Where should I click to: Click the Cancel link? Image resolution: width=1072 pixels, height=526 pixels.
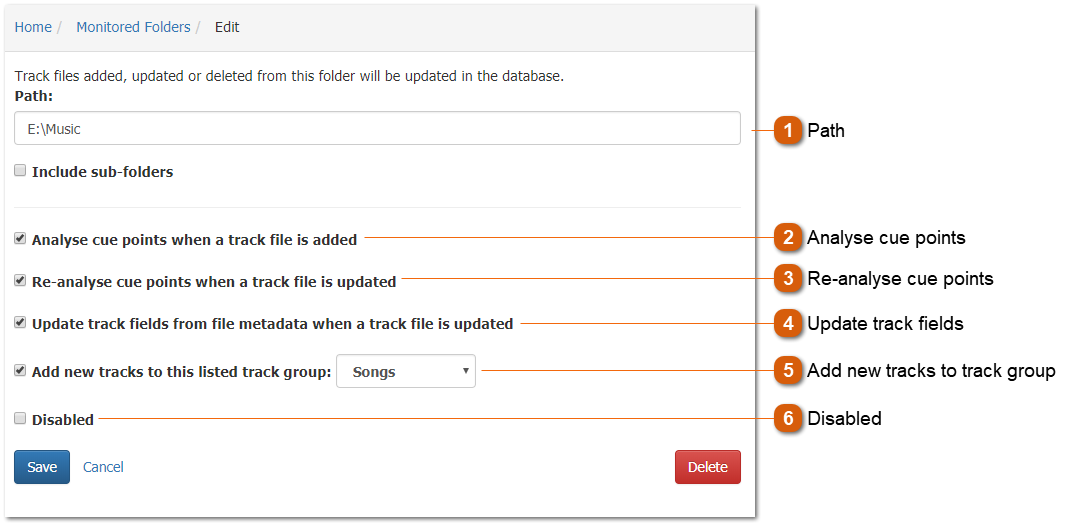(103, 467)
